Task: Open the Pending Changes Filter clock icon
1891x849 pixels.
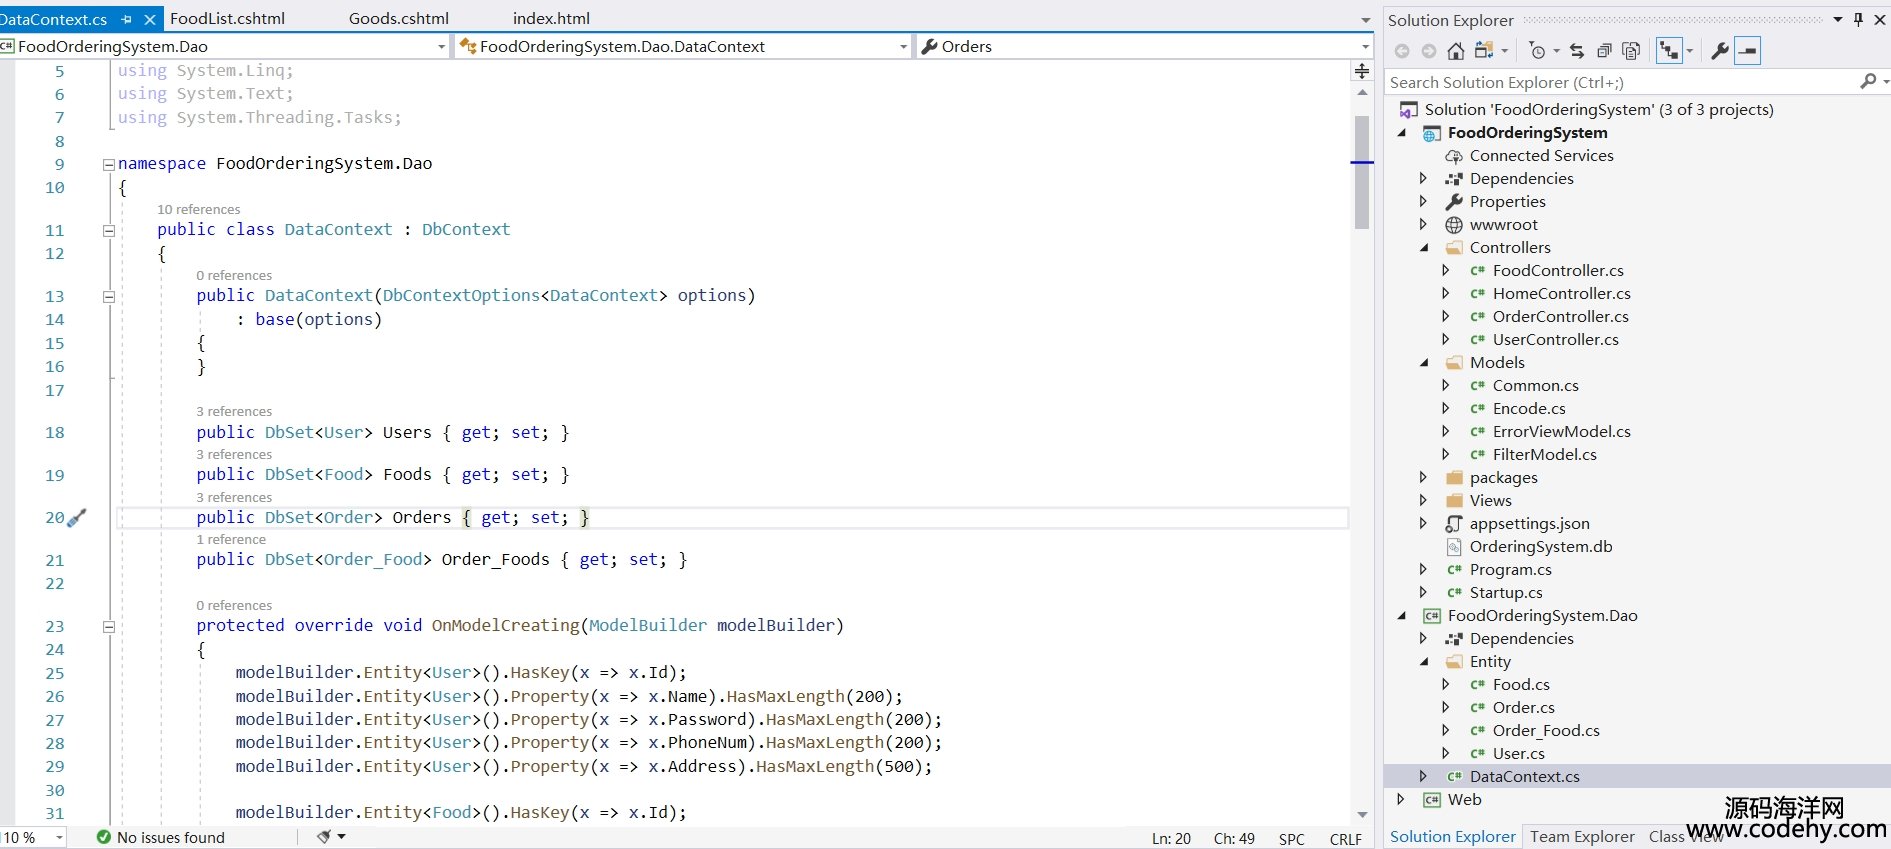Action: (1538, 51)
